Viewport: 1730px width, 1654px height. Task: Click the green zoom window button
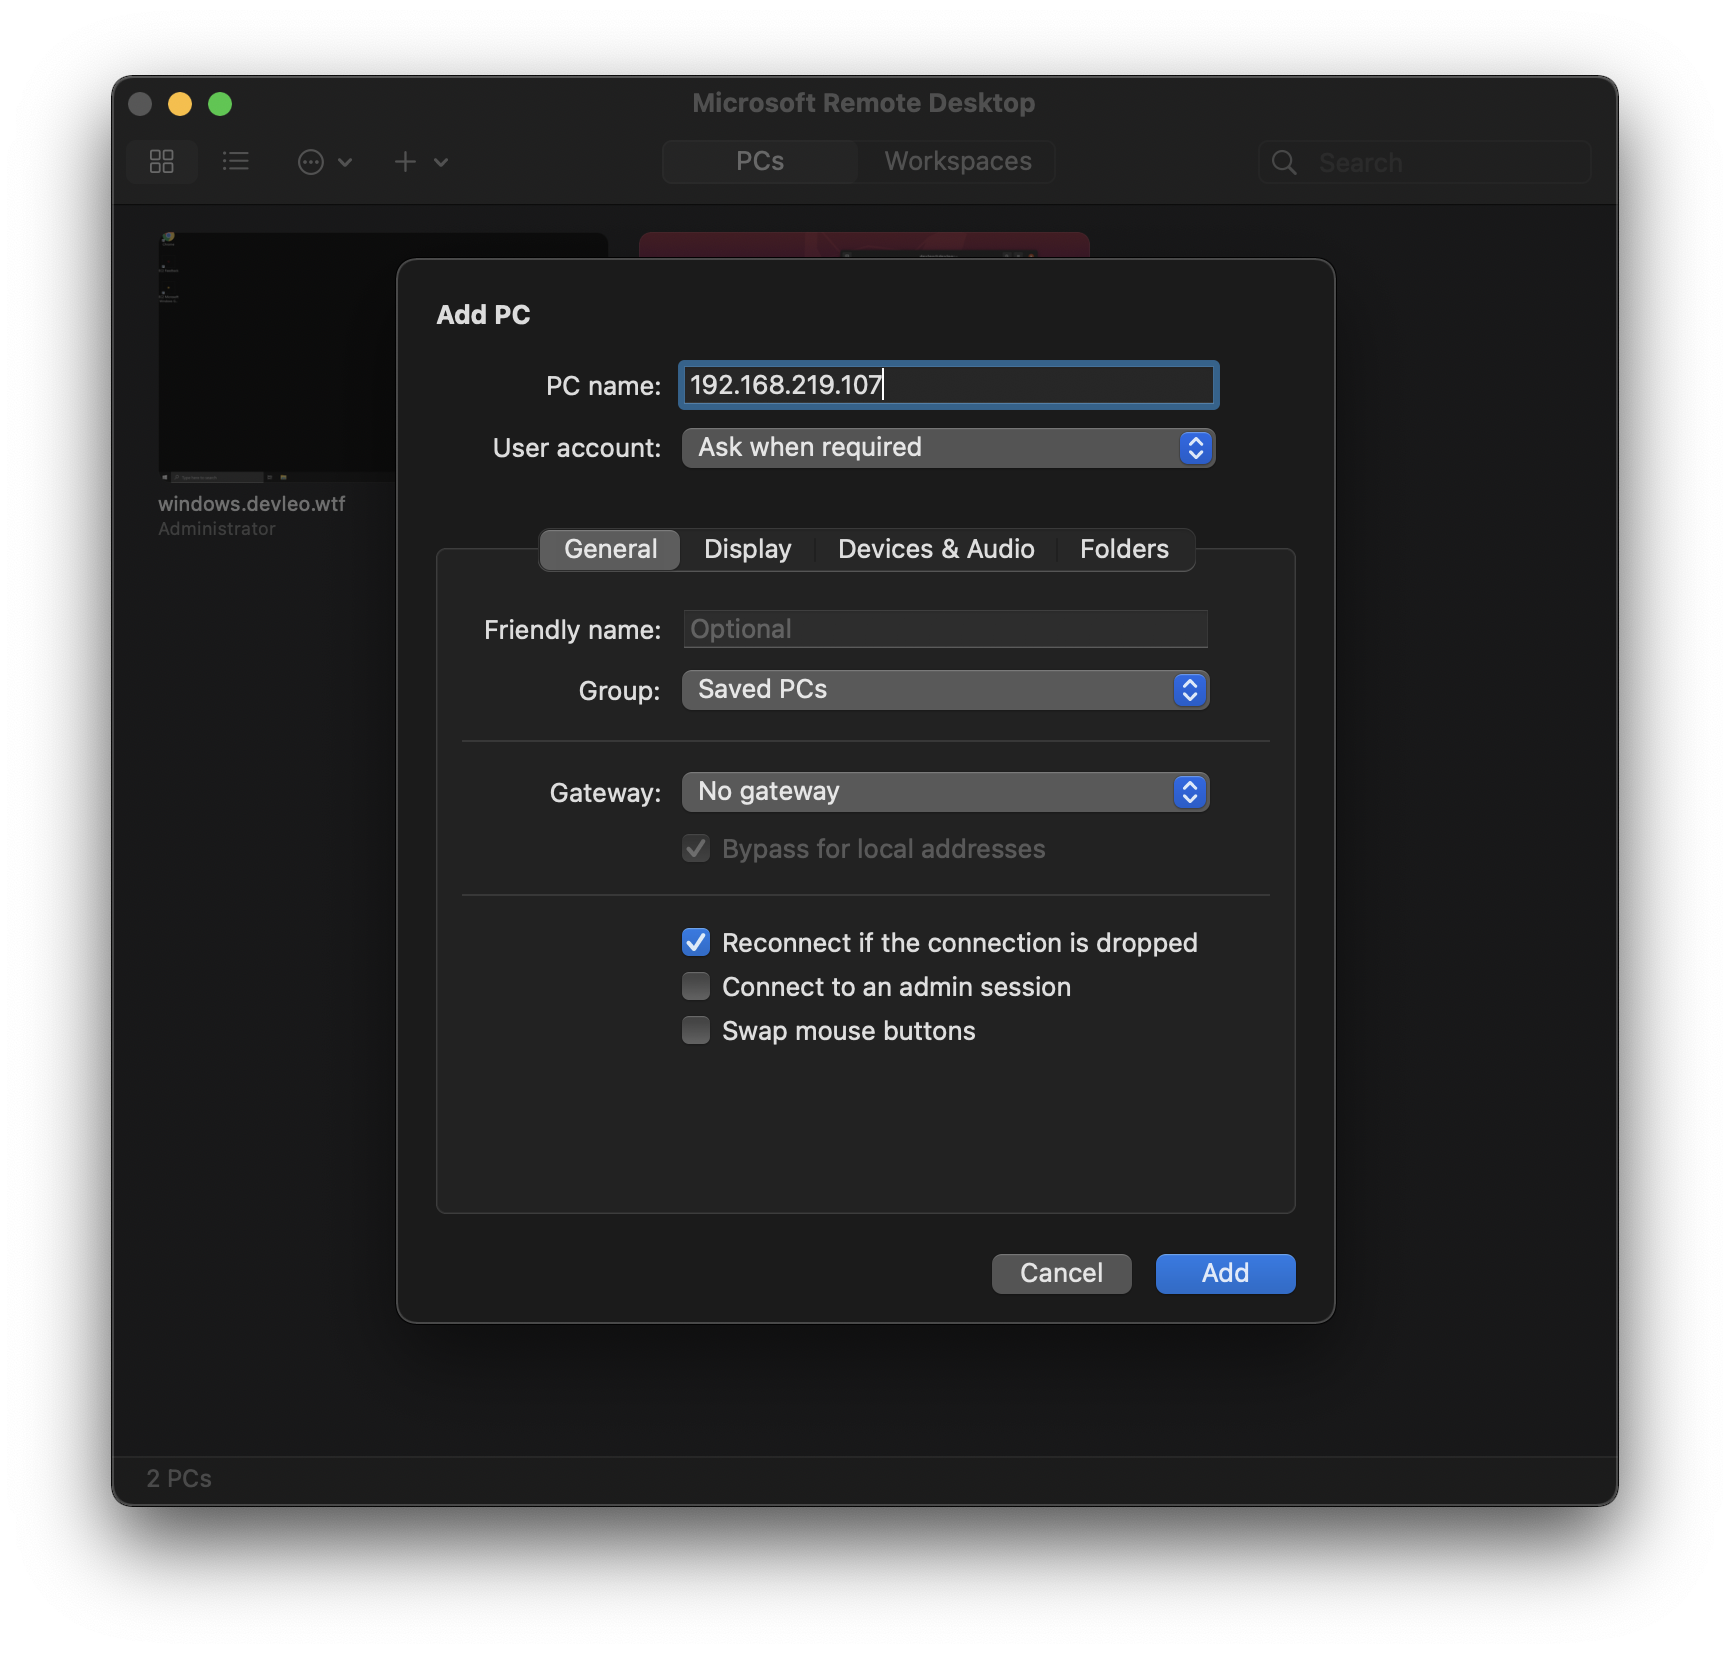pos(220,104)
